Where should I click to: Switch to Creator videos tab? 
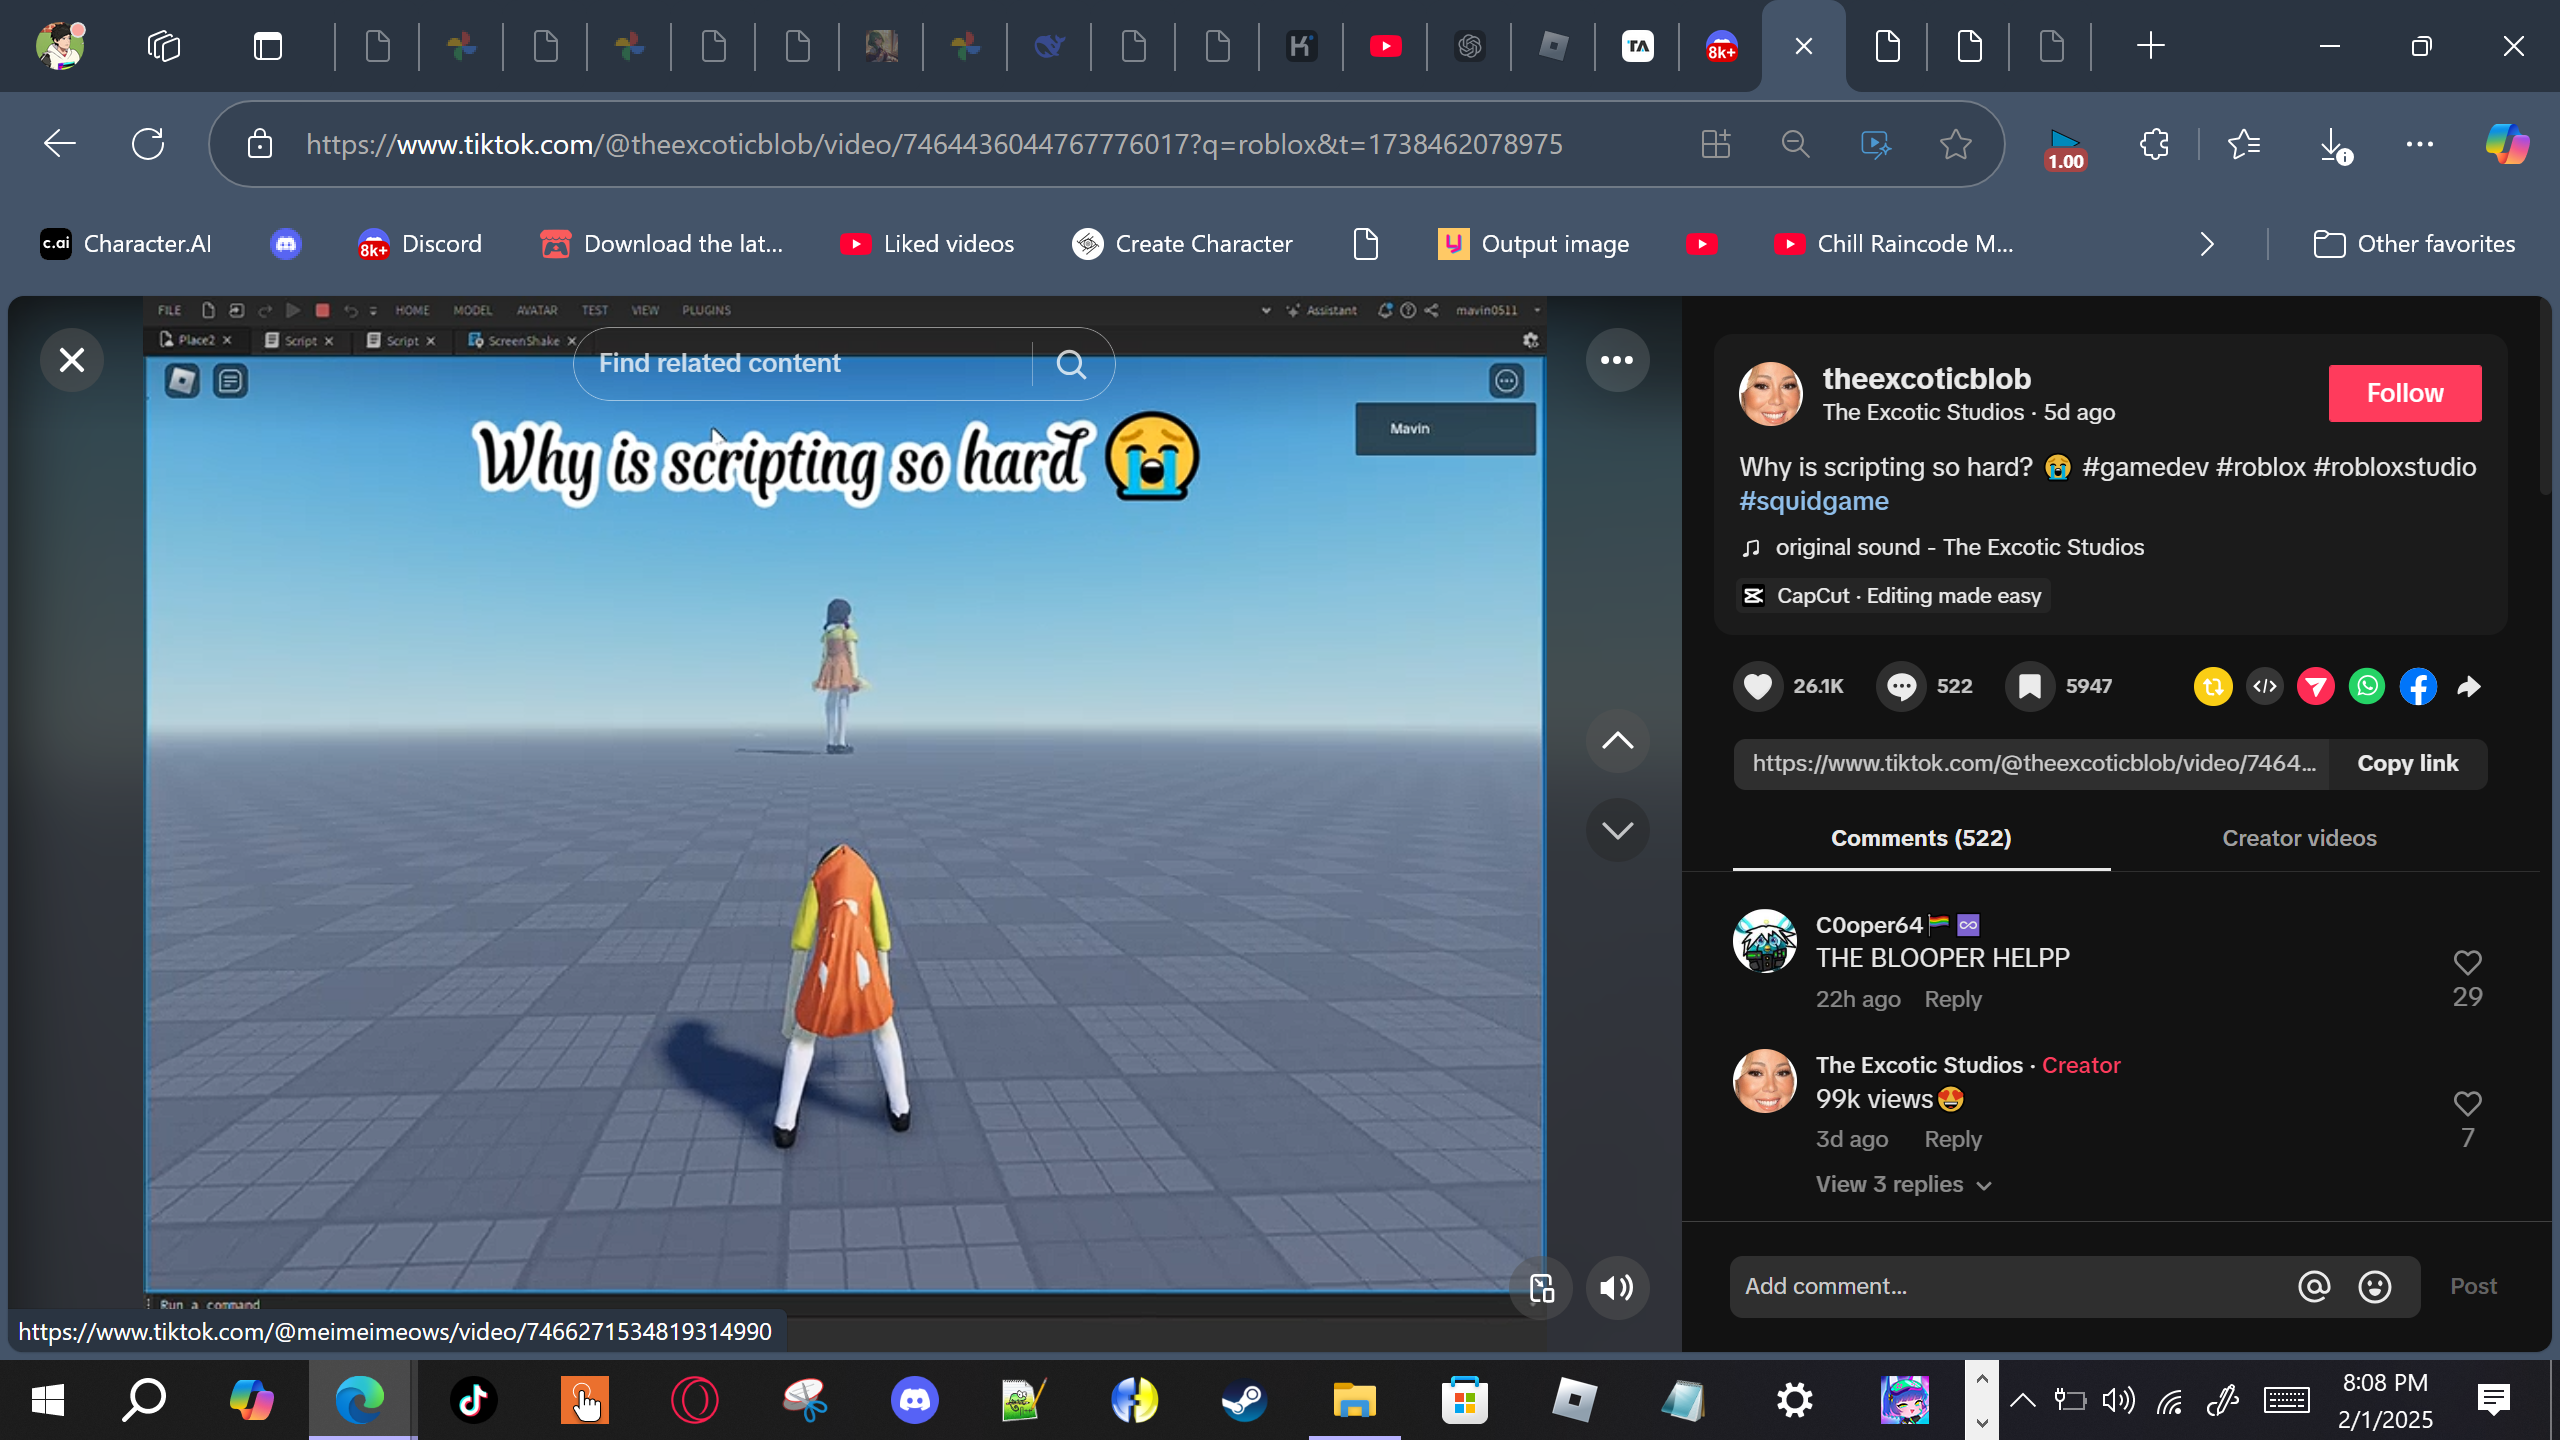(x=2299, y=838)
